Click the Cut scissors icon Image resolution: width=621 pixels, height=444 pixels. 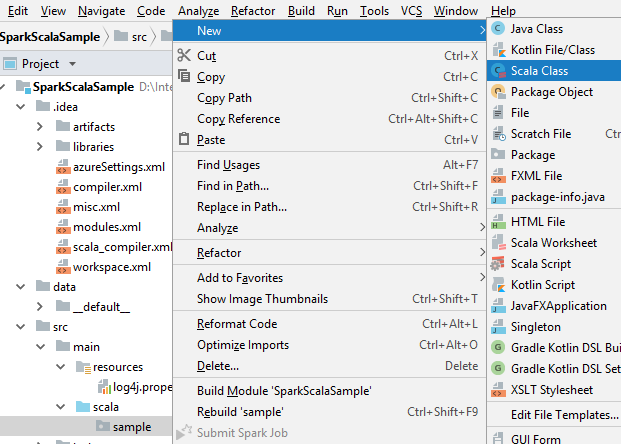183,56
